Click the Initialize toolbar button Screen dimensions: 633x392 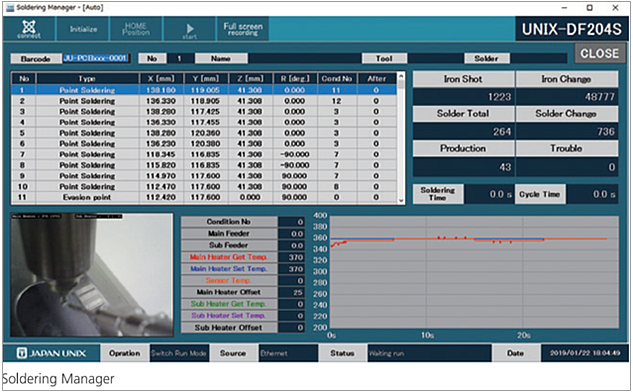(83, 29)
